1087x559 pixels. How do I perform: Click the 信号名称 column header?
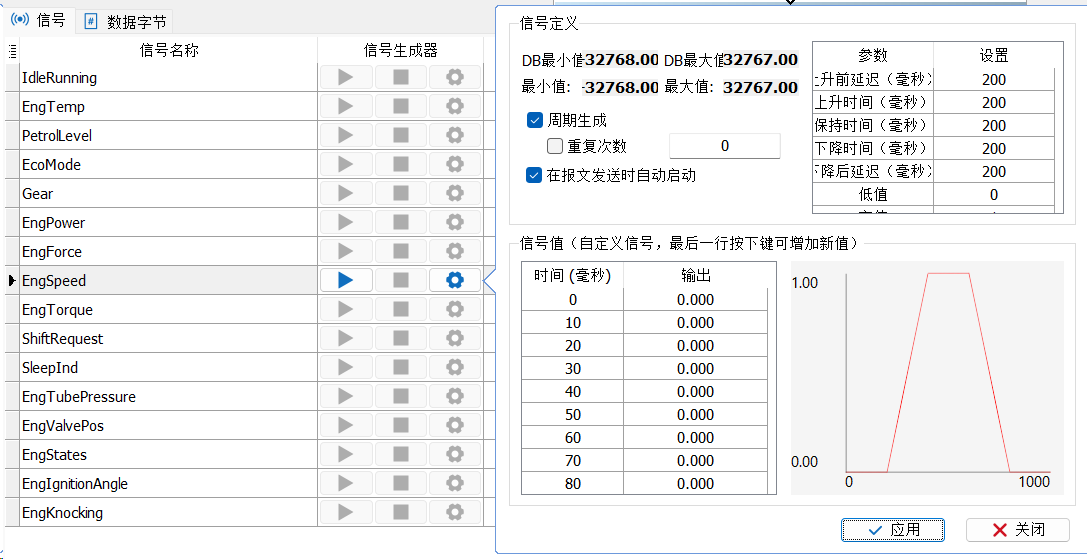(168, 51)
